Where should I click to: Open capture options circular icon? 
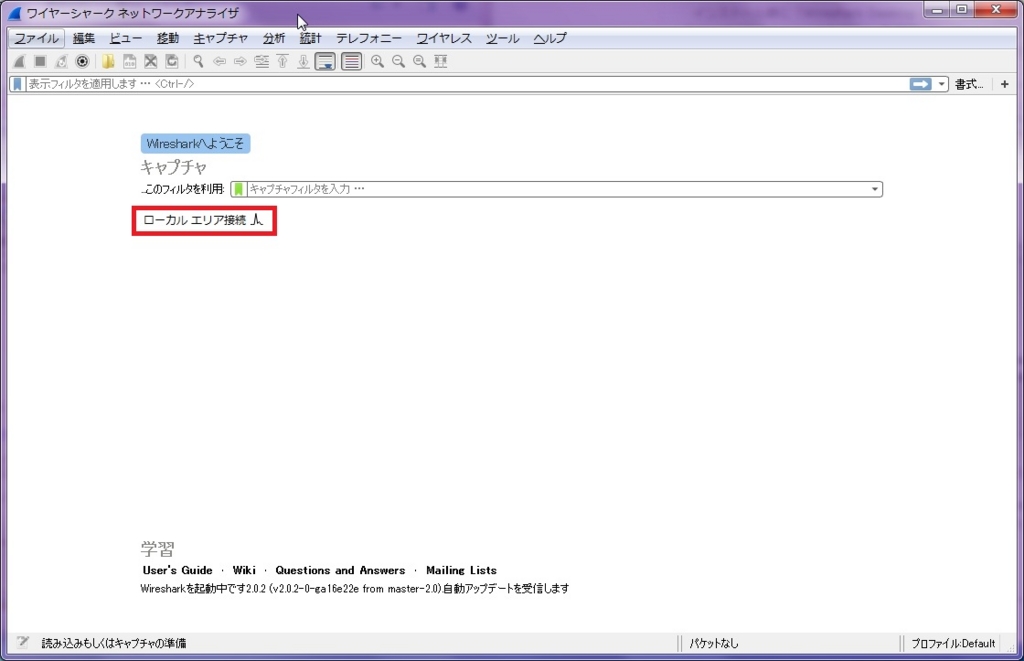tap(82, 61)
